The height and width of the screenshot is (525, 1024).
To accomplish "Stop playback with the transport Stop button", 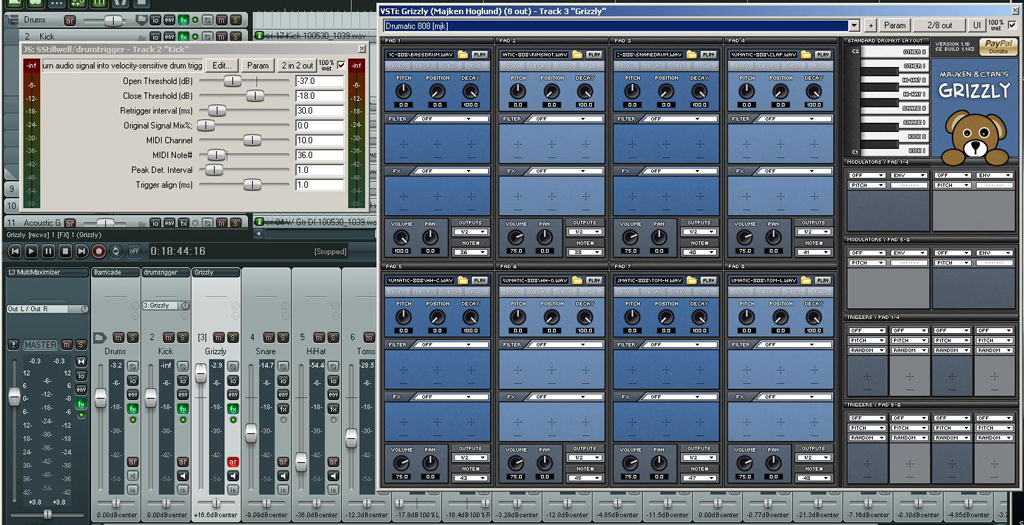I will point(65,251).
